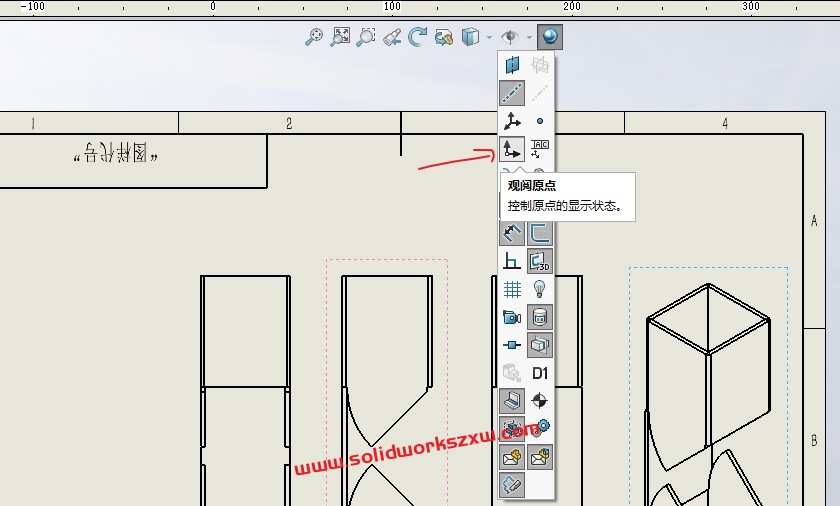
Task: Click zone label "2" on sheet border
Action: 289,124
